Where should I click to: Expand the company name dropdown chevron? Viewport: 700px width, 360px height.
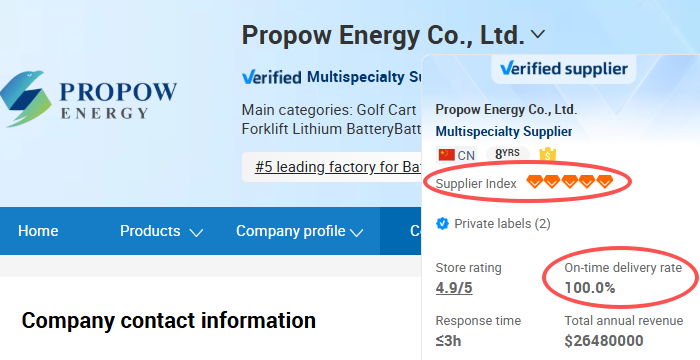(x=538, y=34)
